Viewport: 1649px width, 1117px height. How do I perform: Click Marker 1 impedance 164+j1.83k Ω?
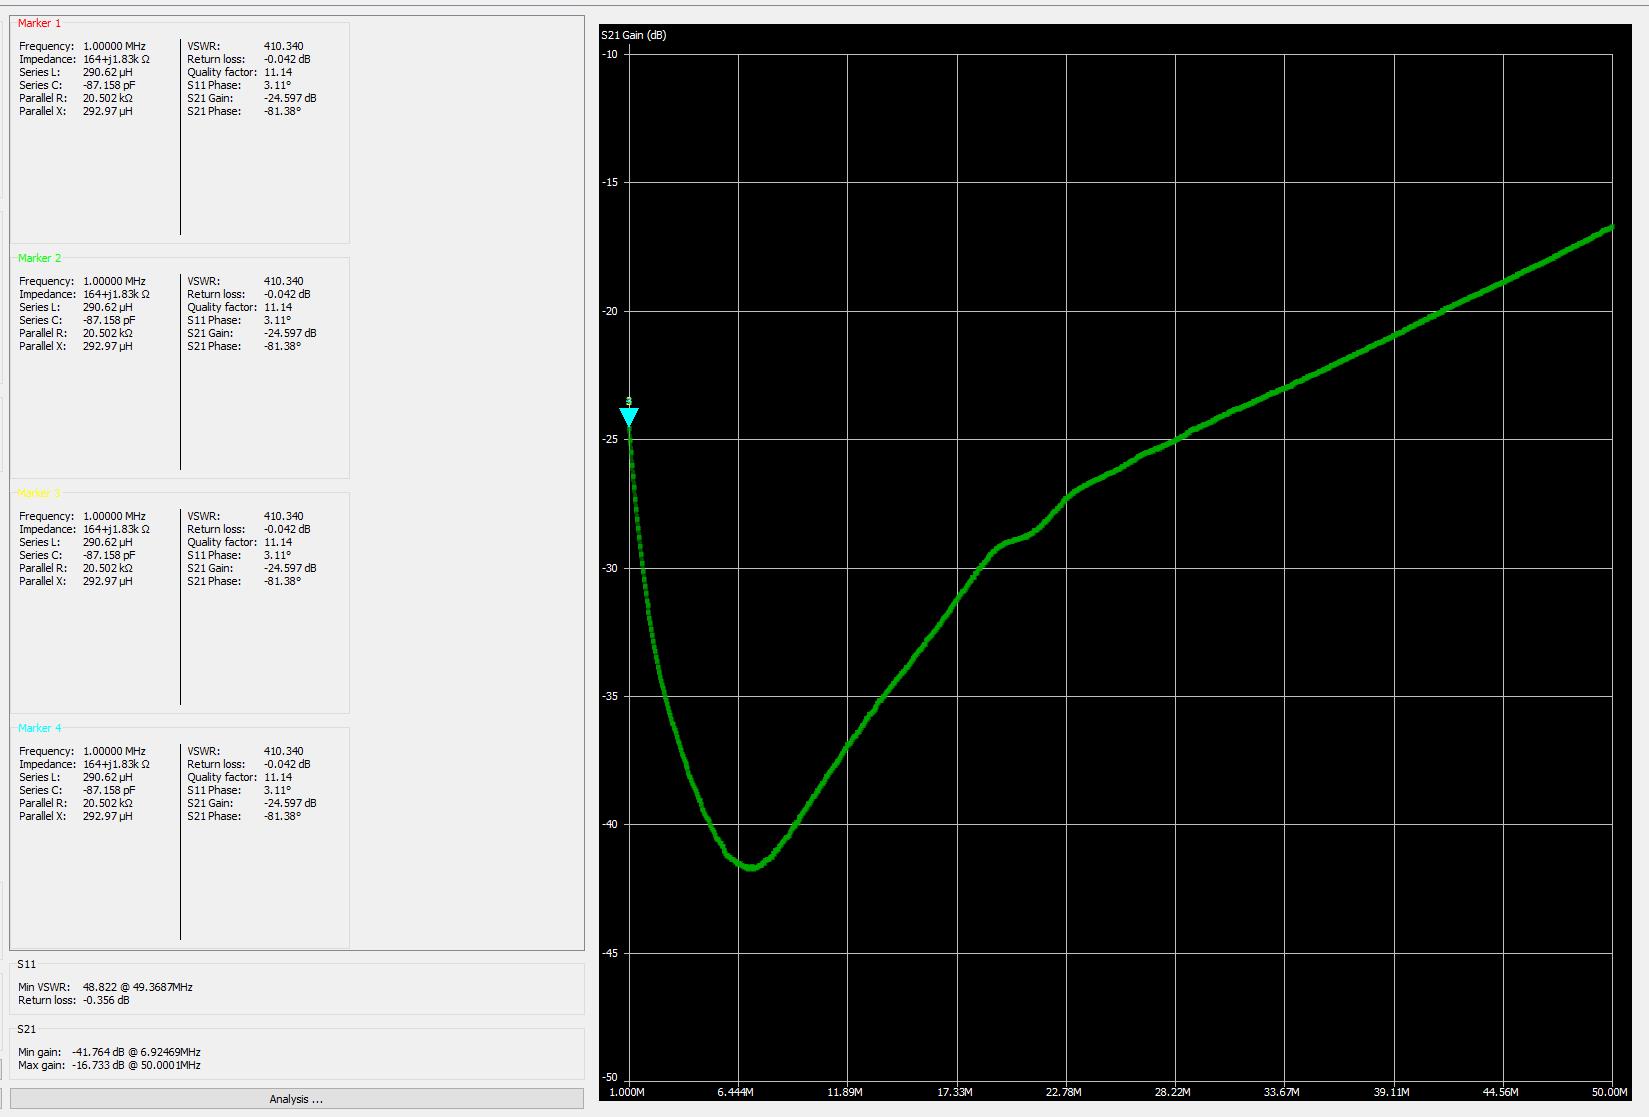(116, 59)
